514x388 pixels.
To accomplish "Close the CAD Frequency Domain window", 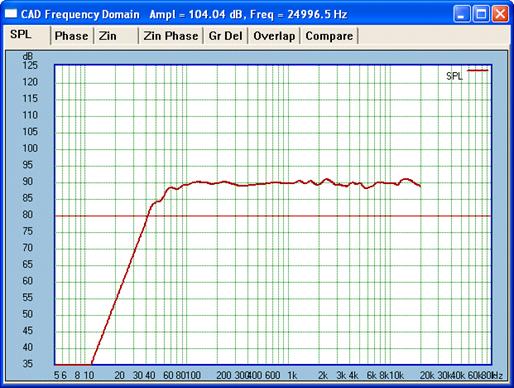I will point(500,14).
